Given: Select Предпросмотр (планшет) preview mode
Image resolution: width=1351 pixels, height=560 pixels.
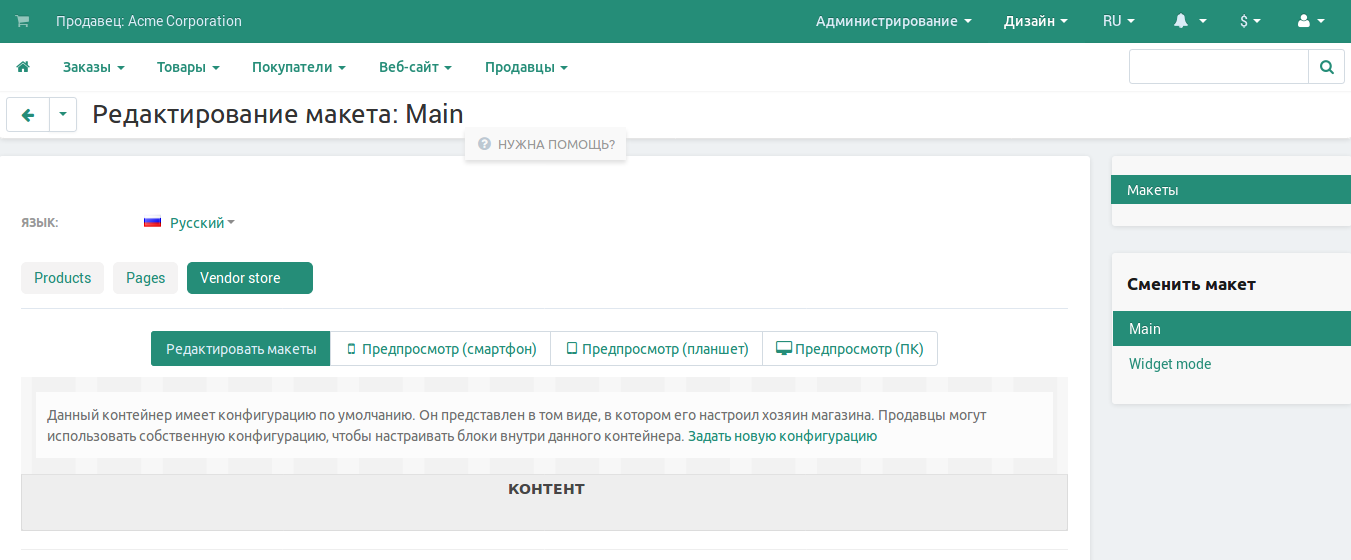Looking at the screenshot, I should coord(657,349).
